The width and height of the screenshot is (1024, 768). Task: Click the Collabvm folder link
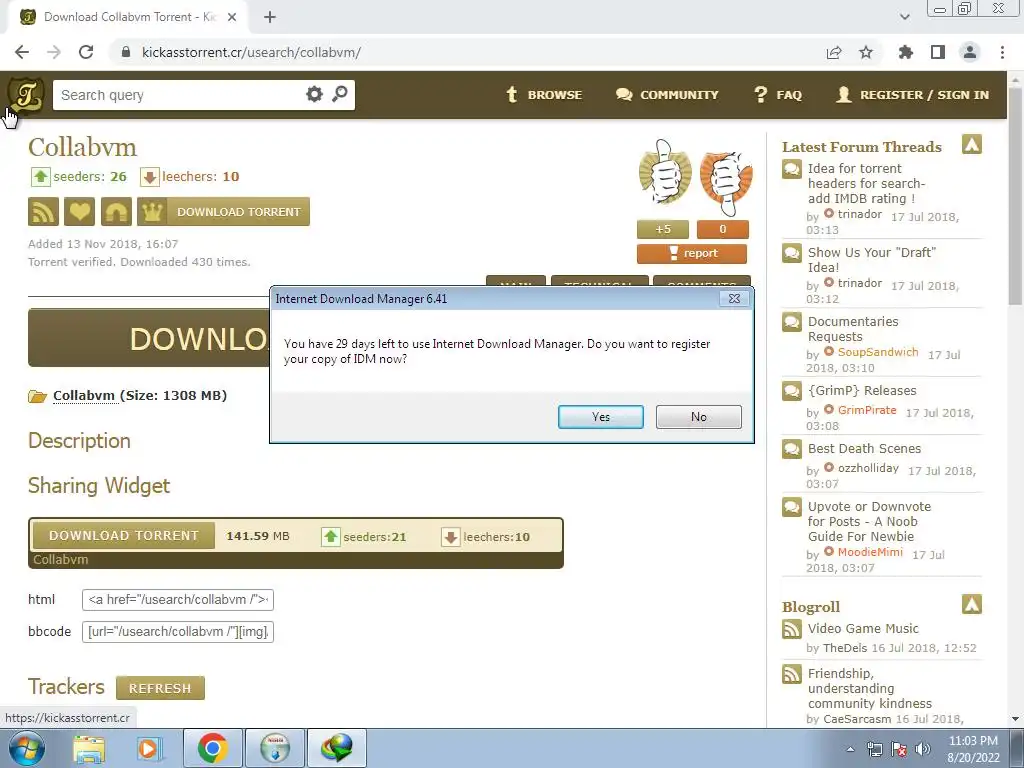tap(84, 395)
